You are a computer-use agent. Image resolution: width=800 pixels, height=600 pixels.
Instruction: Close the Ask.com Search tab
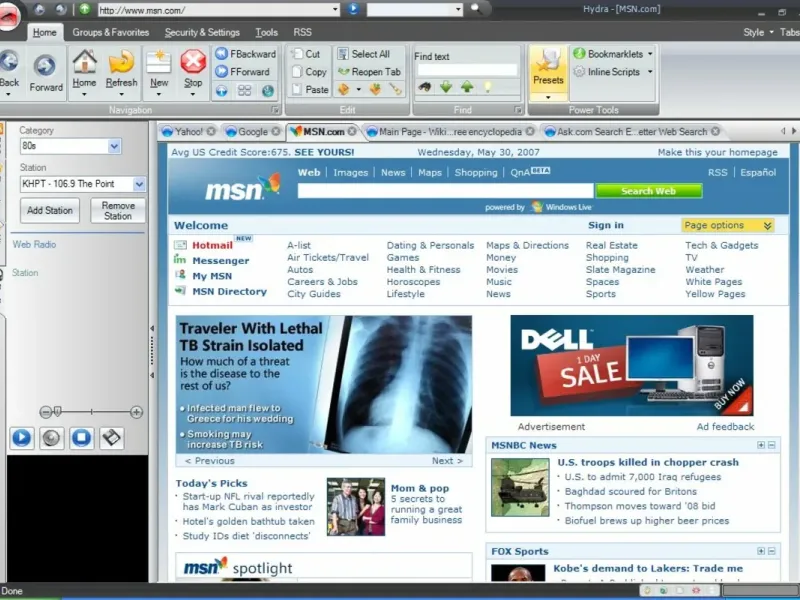click(715, 132)
